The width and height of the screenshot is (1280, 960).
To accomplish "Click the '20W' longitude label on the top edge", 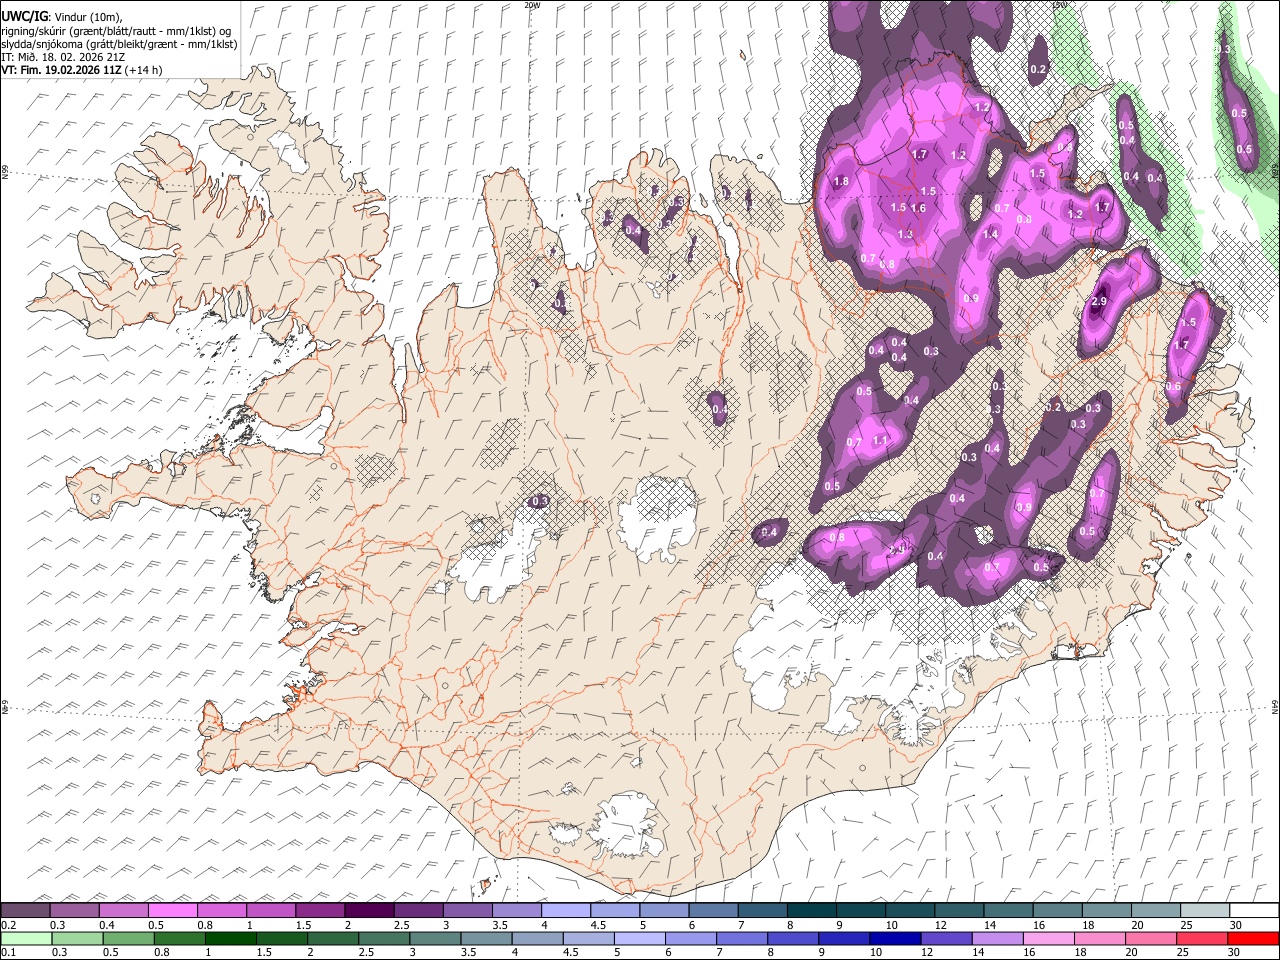I will tap(532, 5).
